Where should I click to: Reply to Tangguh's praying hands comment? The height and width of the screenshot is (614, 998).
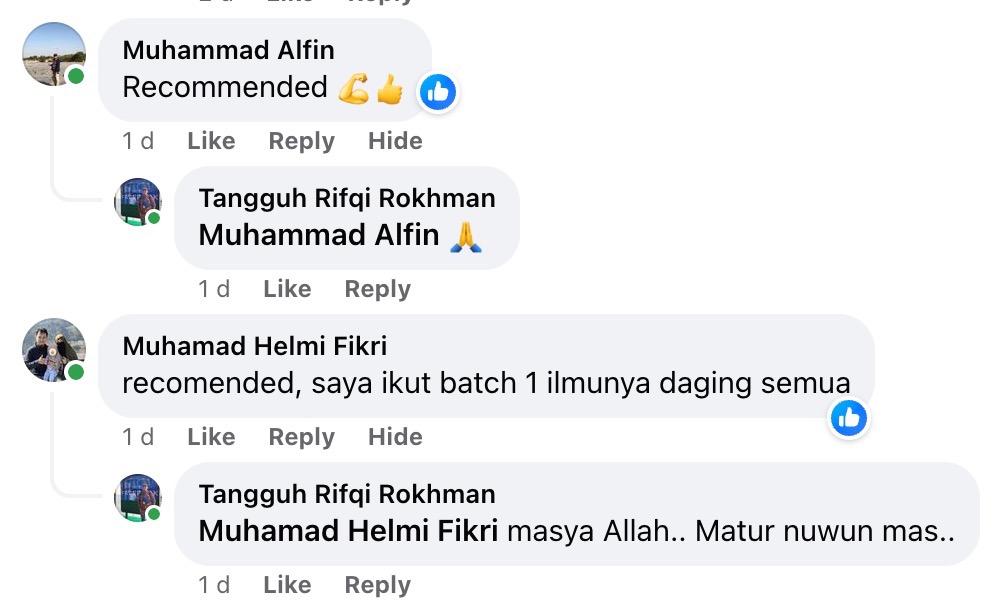(377, 289)
